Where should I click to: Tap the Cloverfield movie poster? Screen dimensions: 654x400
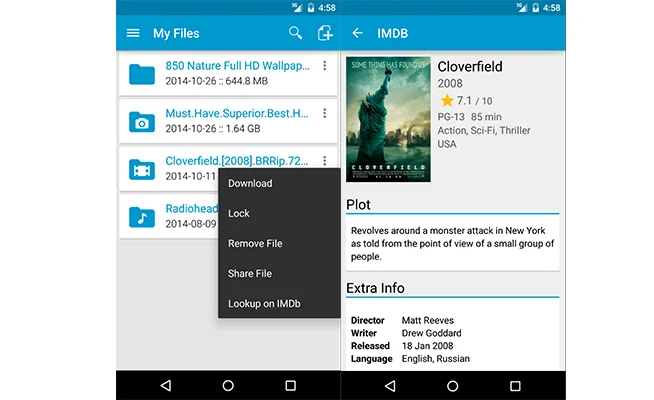tap(388, 119)
